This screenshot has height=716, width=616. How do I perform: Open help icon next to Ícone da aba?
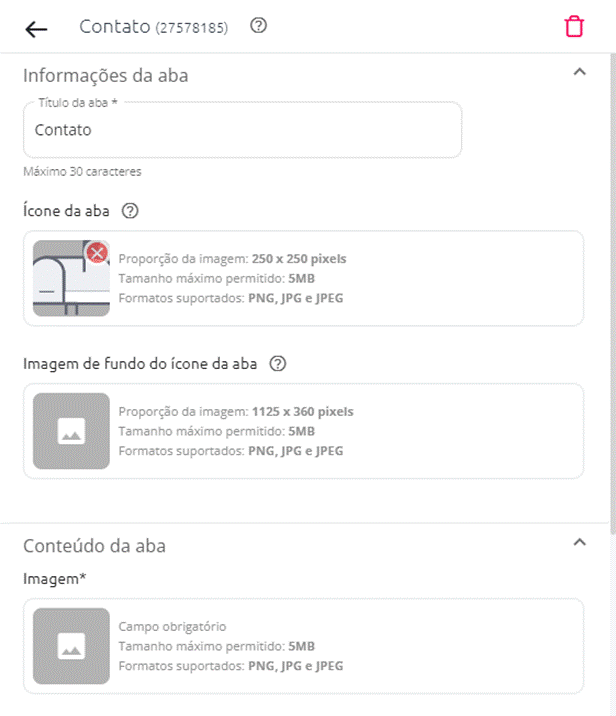coord(130,211)
